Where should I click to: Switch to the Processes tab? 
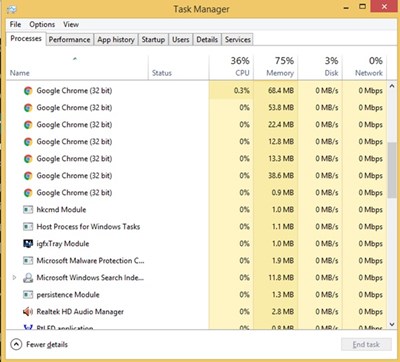26,38
